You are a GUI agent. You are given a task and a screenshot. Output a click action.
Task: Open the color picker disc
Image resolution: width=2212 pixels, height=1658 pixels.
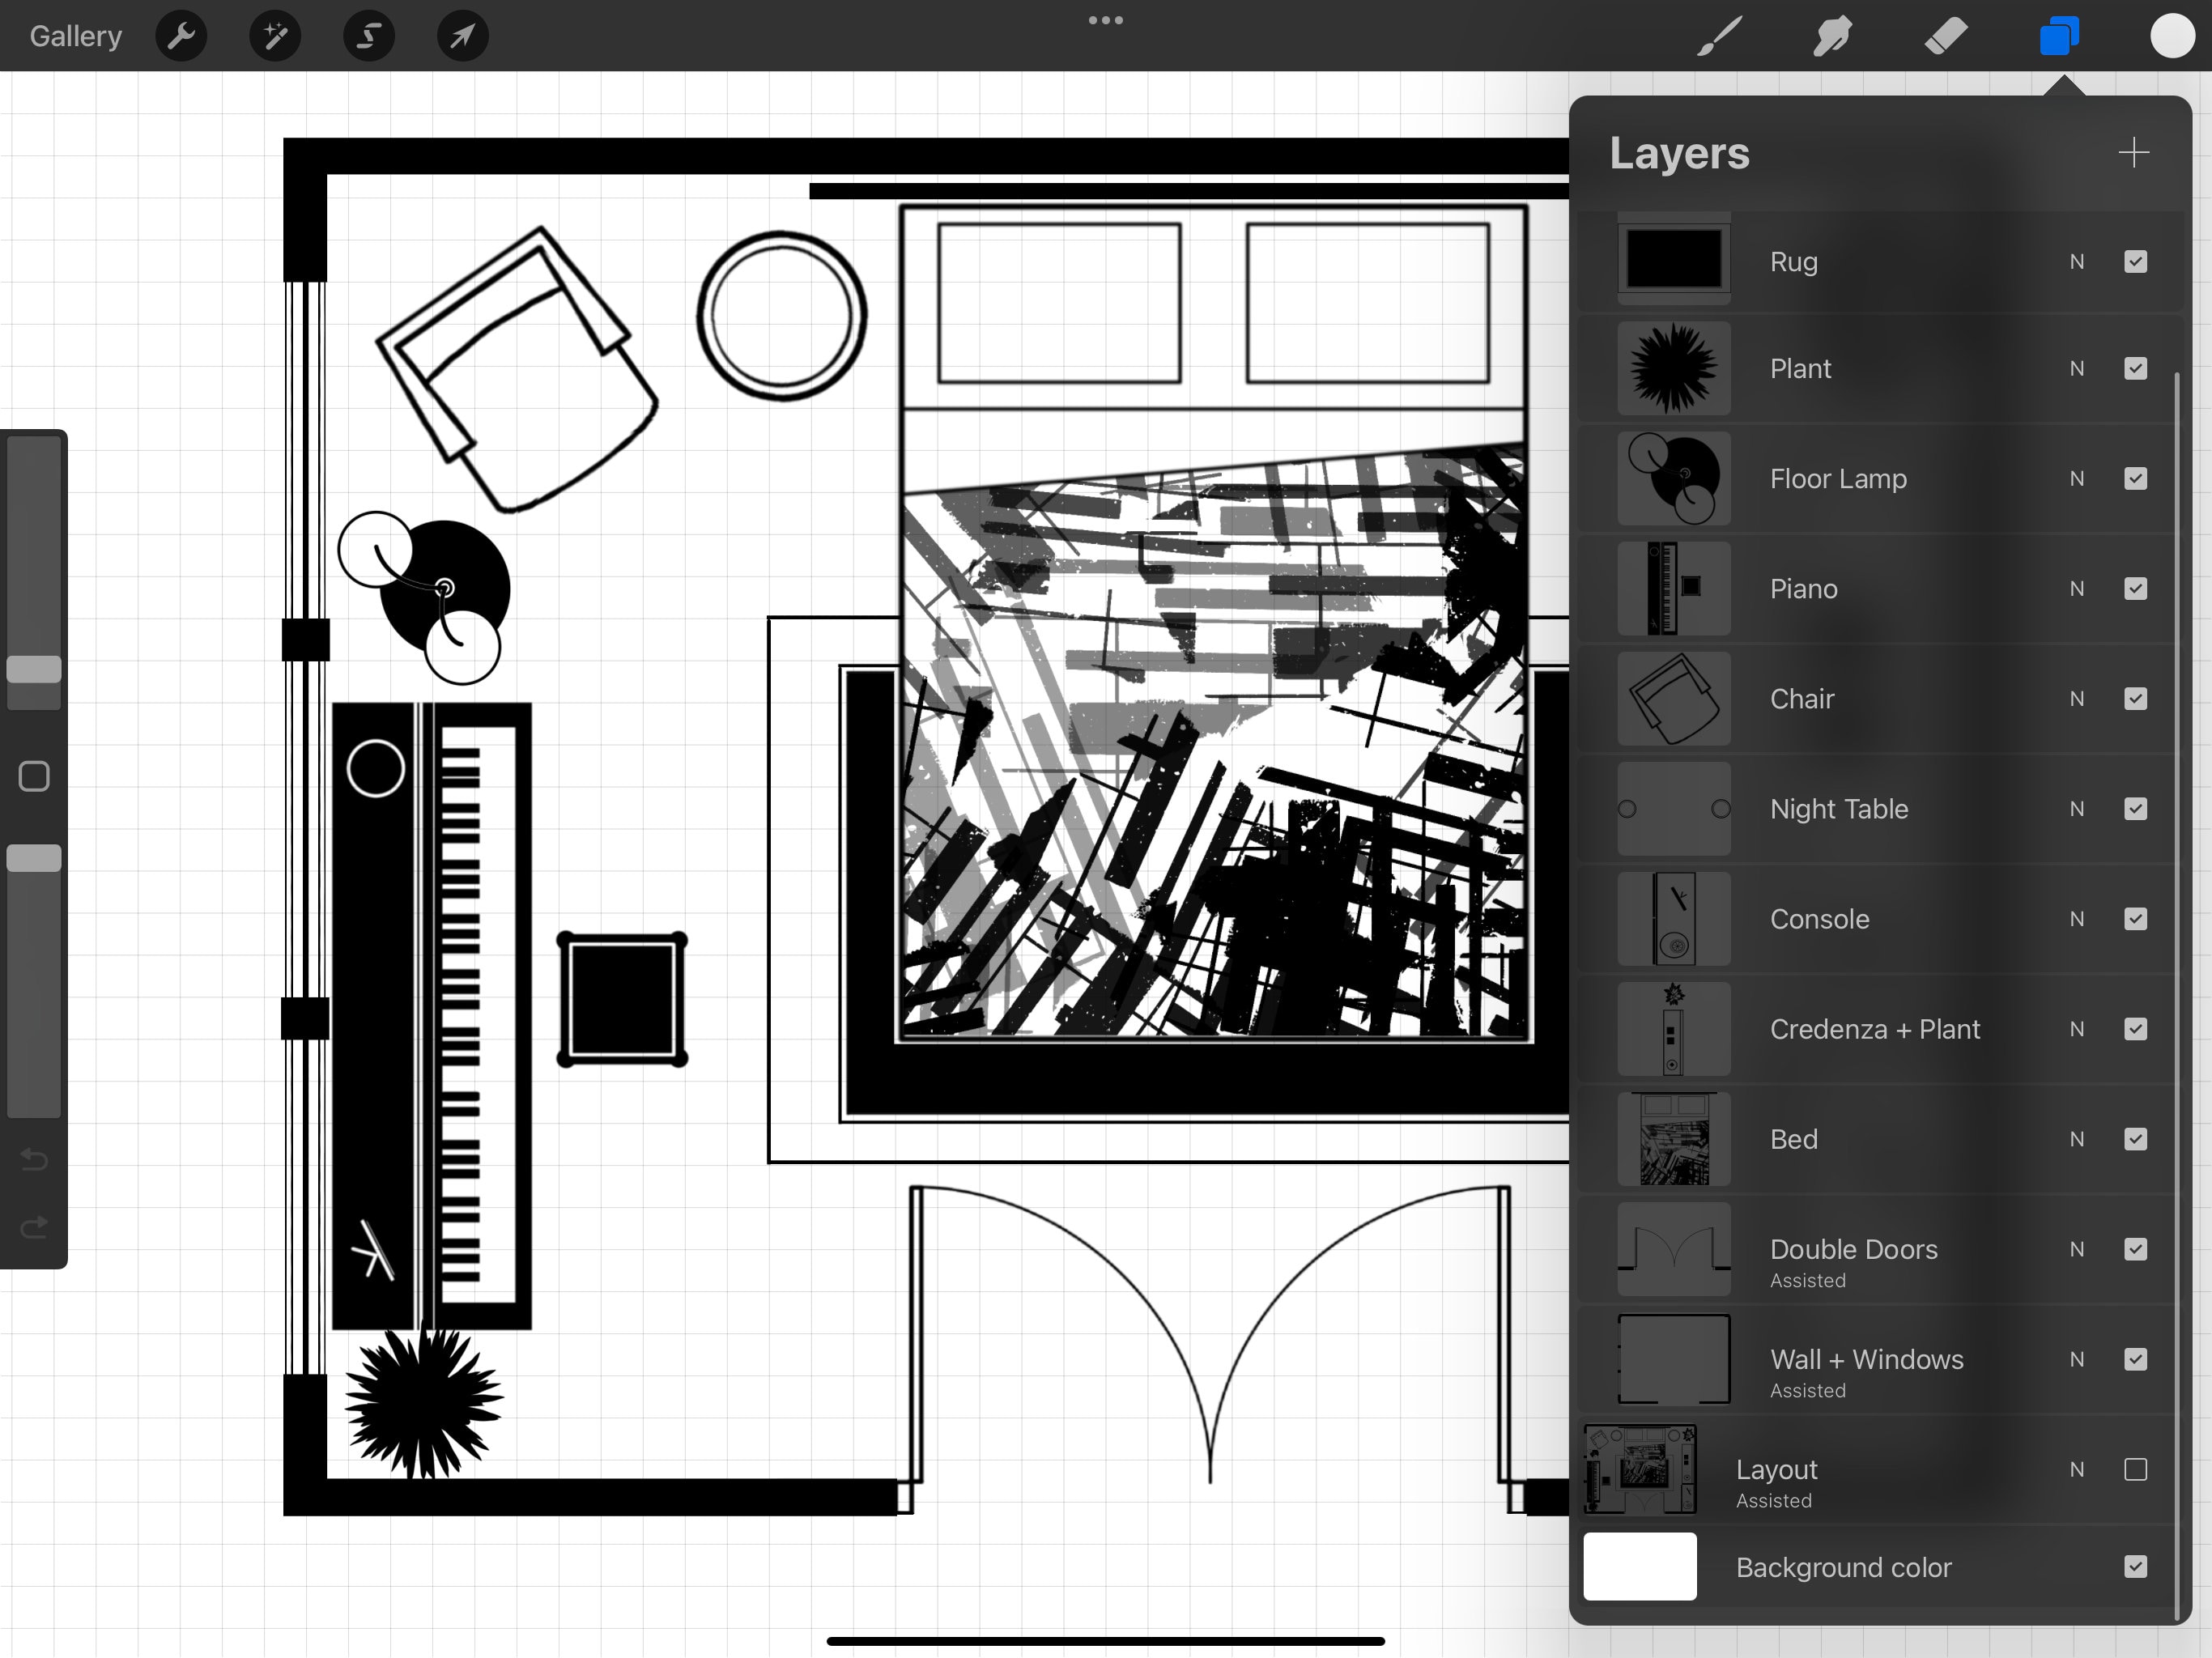point(2172,36)
